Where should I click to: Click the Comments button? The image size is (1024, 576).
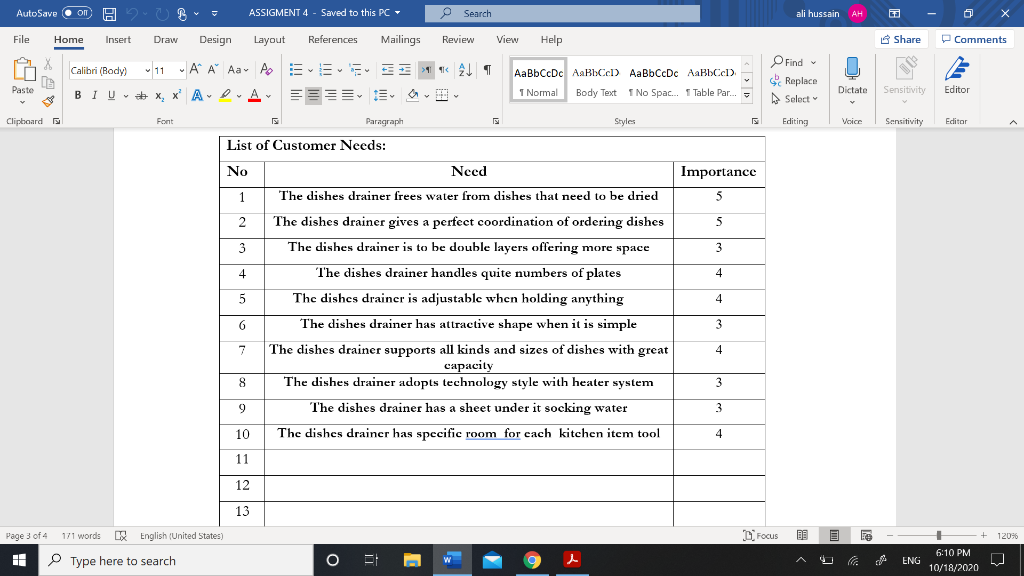(974, 40)
